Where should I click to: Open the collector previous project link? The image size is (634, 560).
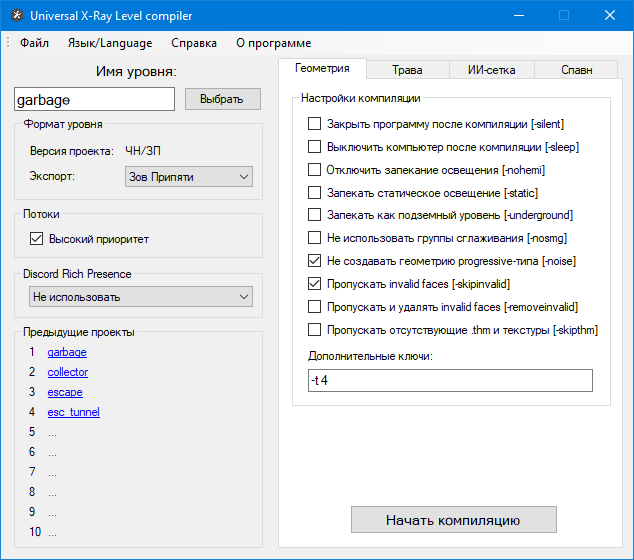[x=68, y=372]
